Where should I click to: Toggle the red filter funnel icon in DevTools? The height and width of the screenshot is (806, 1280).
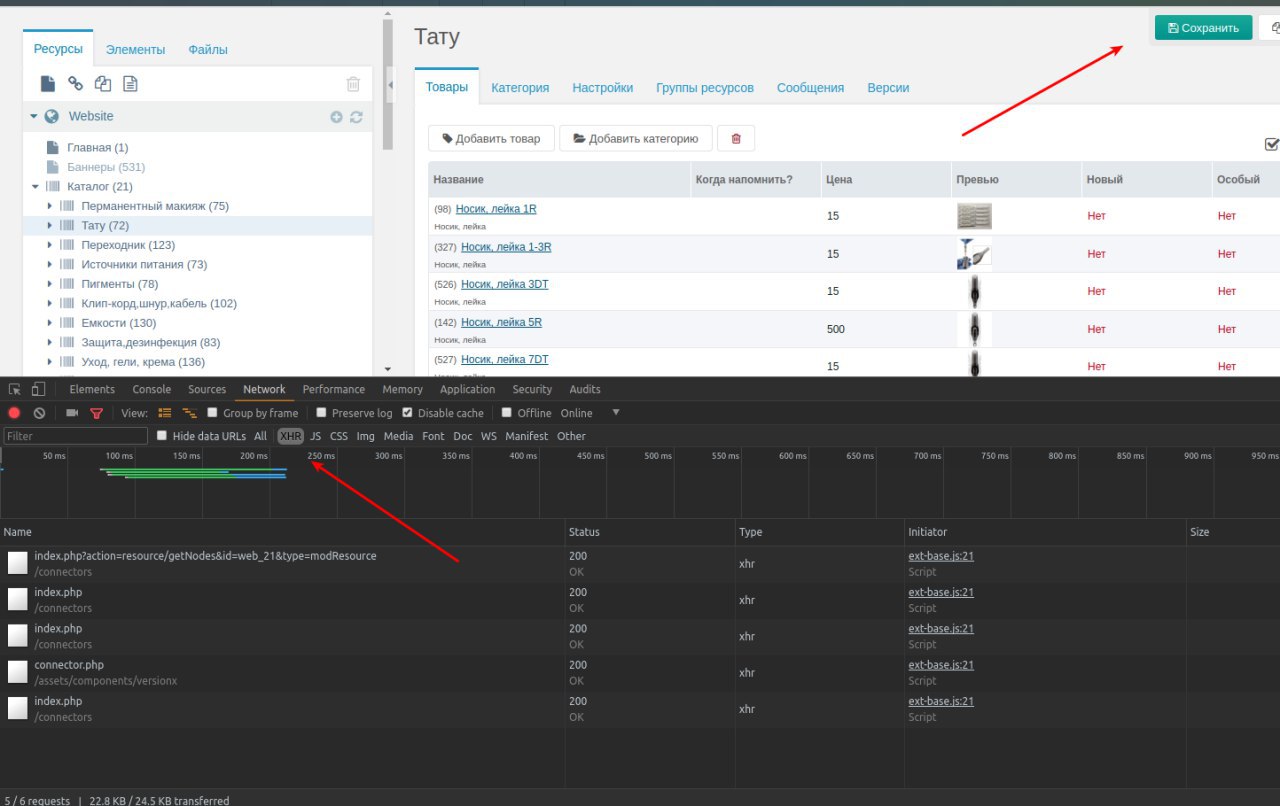(97, 413)
